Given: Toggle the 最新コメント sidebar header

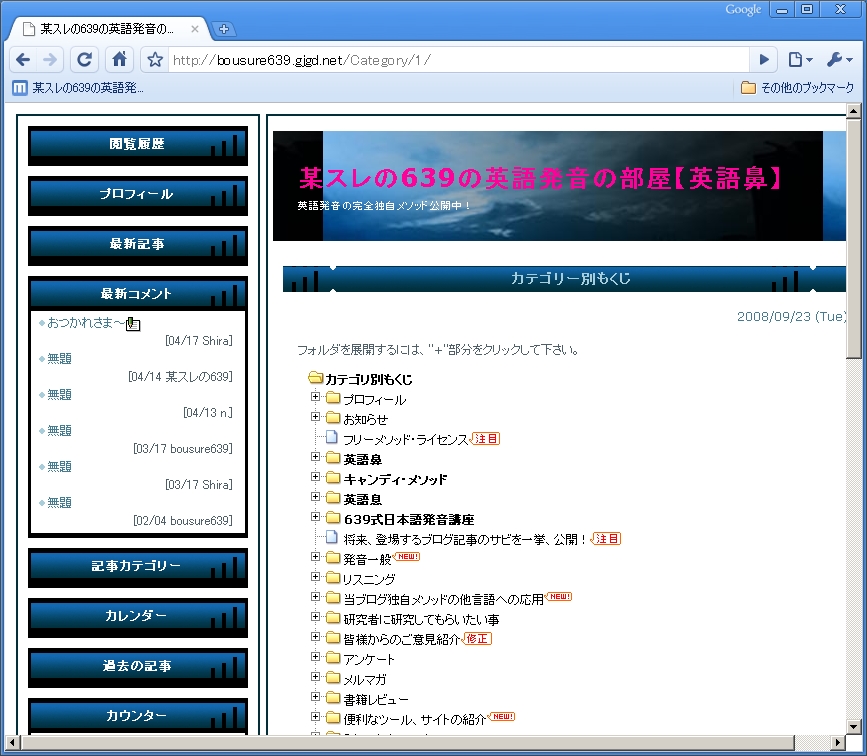Looking at the screenshot, I should pos(138,294).
